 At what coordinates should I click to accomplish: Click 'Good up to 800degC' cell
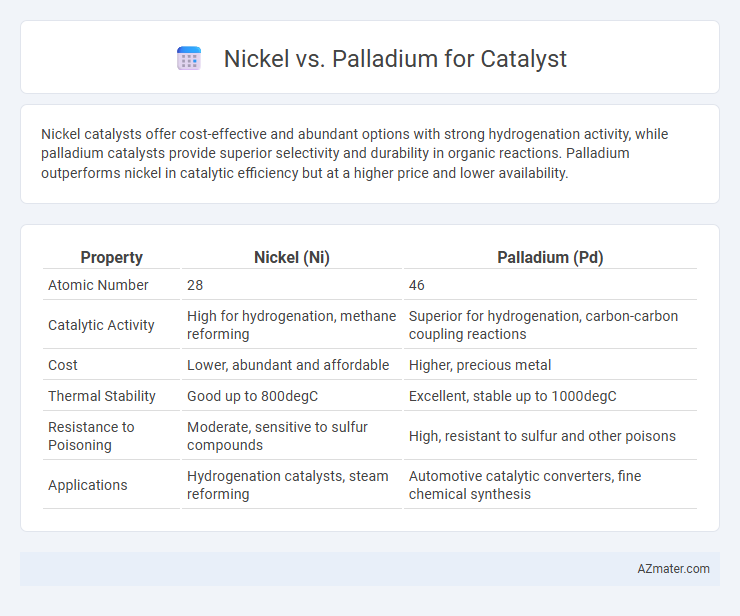(x=292, y=396)
